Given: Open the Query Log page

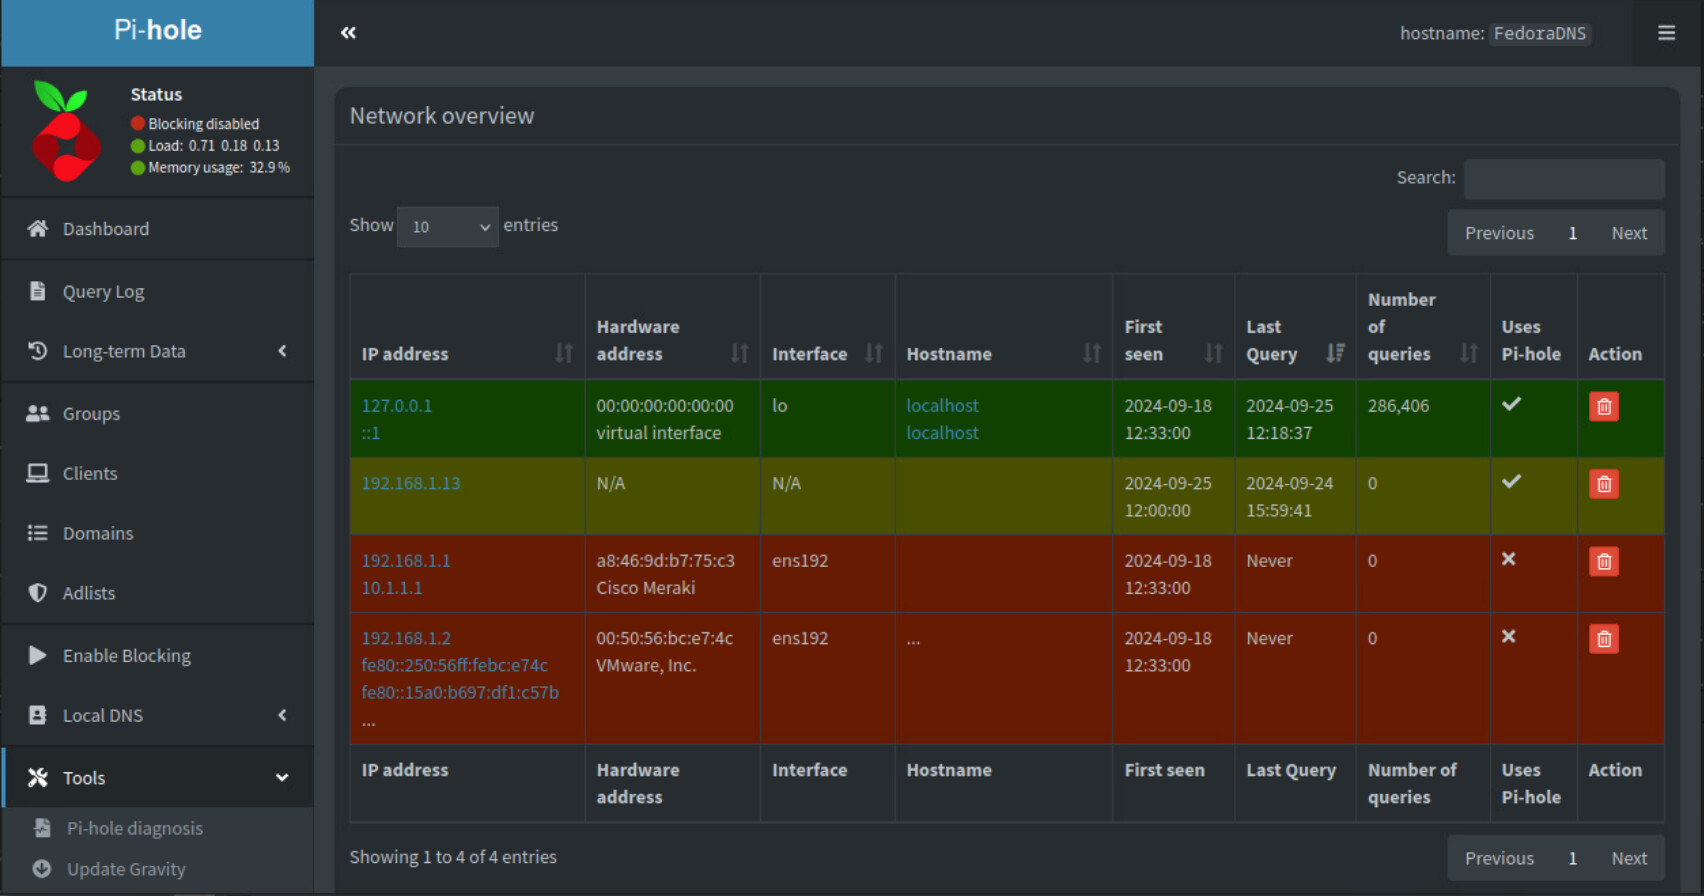Looking at the screenshot, I should click(103, 292).
